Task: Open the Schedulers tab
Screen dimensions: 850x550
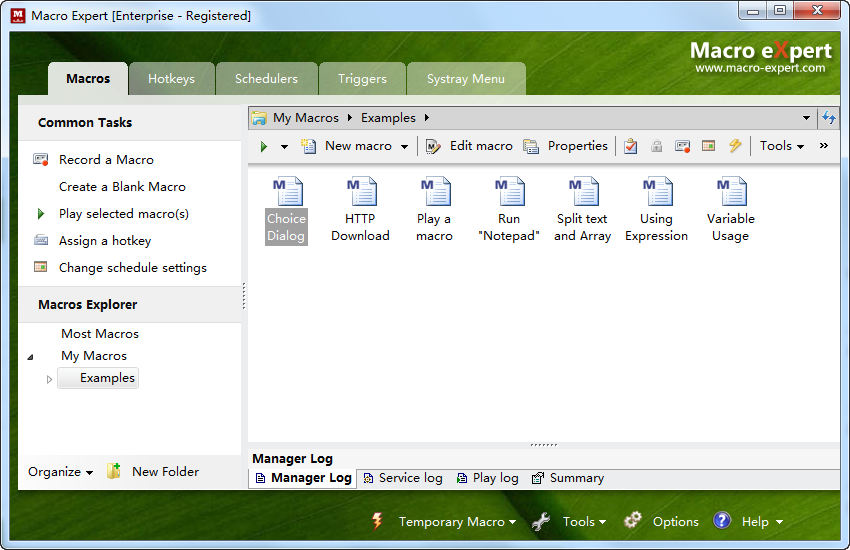Action: coord(266,79)
